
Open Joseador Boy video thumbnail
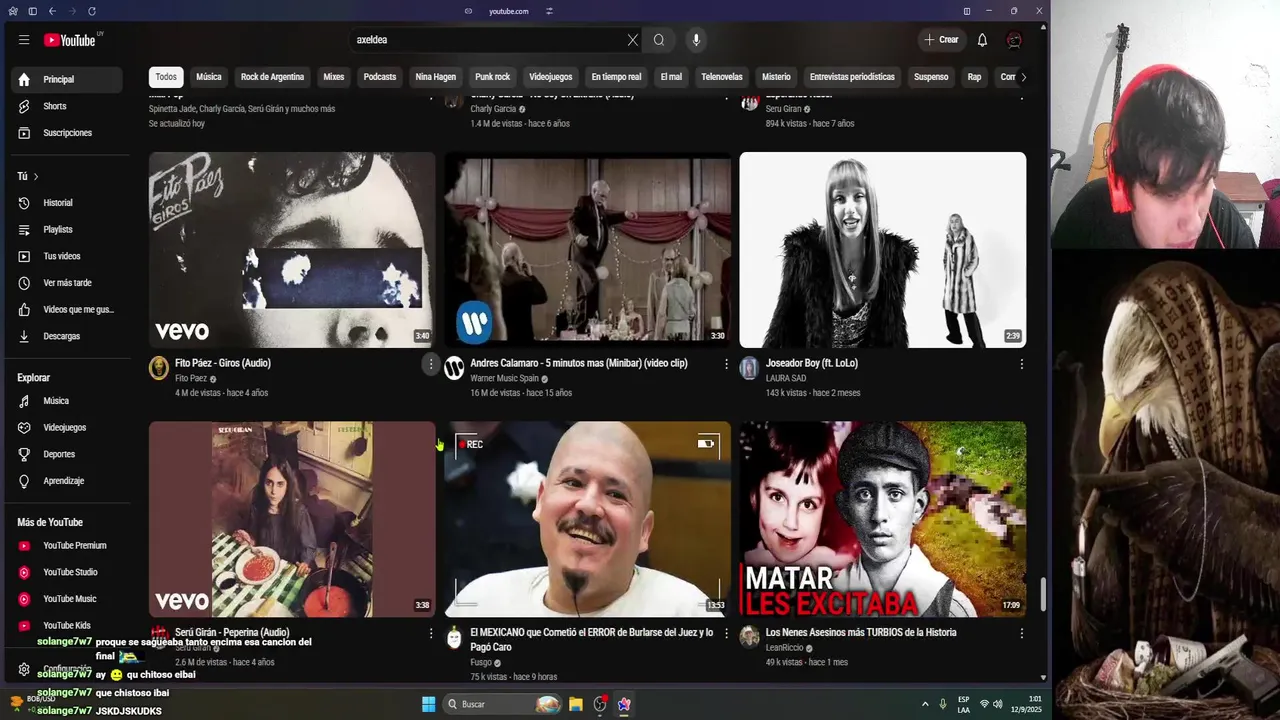pos(883,250)
